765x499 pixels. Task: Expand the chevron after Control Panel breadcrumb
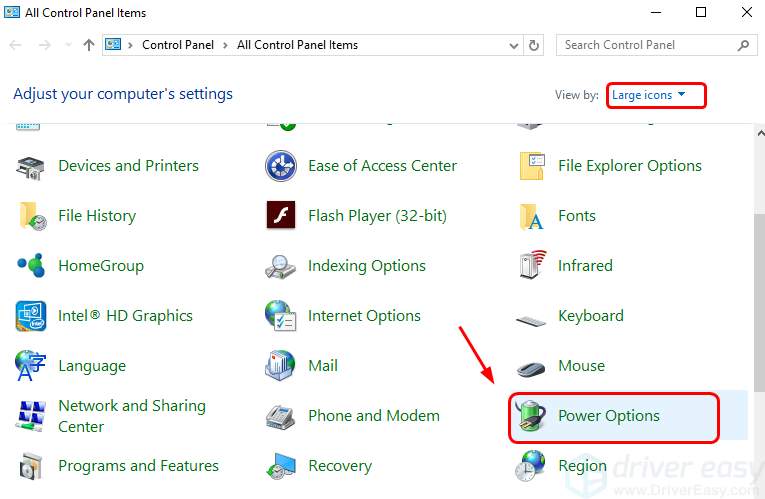(225, 45)
